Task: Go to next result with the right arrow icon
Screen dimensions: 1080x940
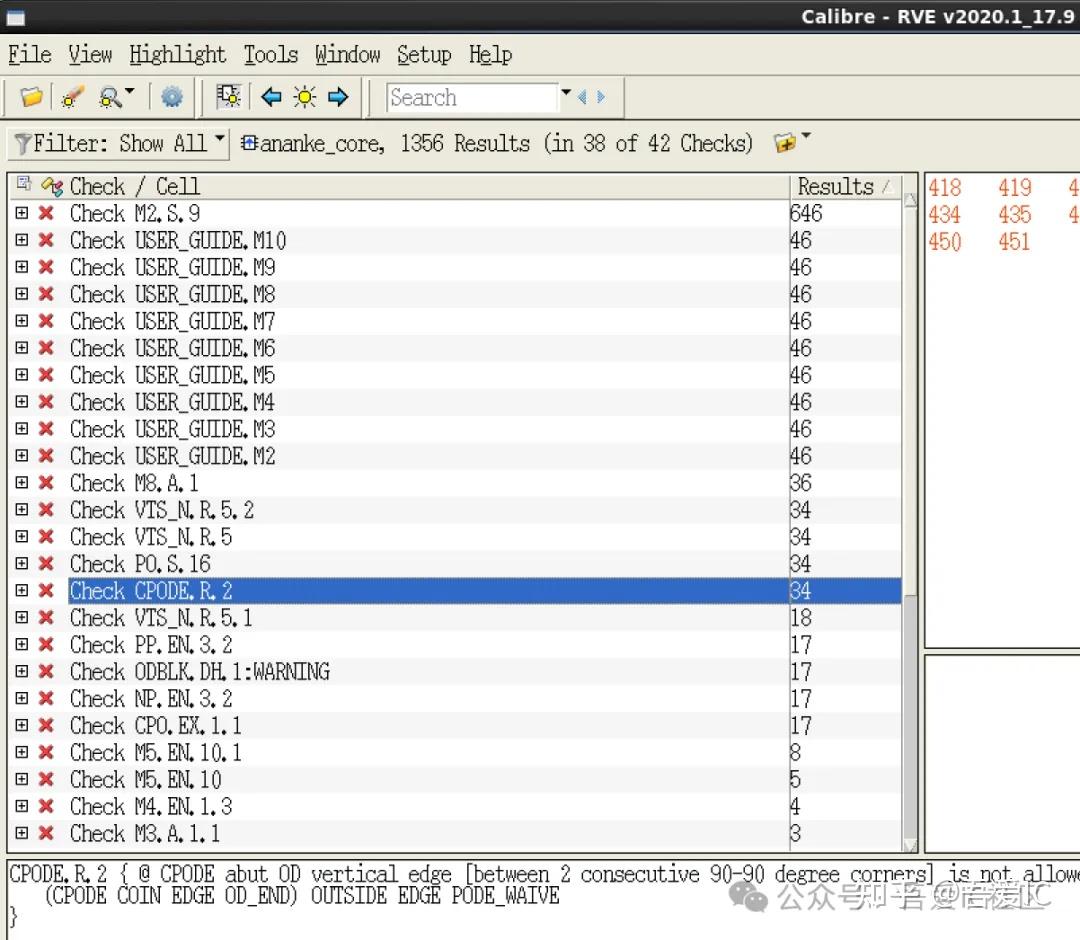Action: [338, 96]
